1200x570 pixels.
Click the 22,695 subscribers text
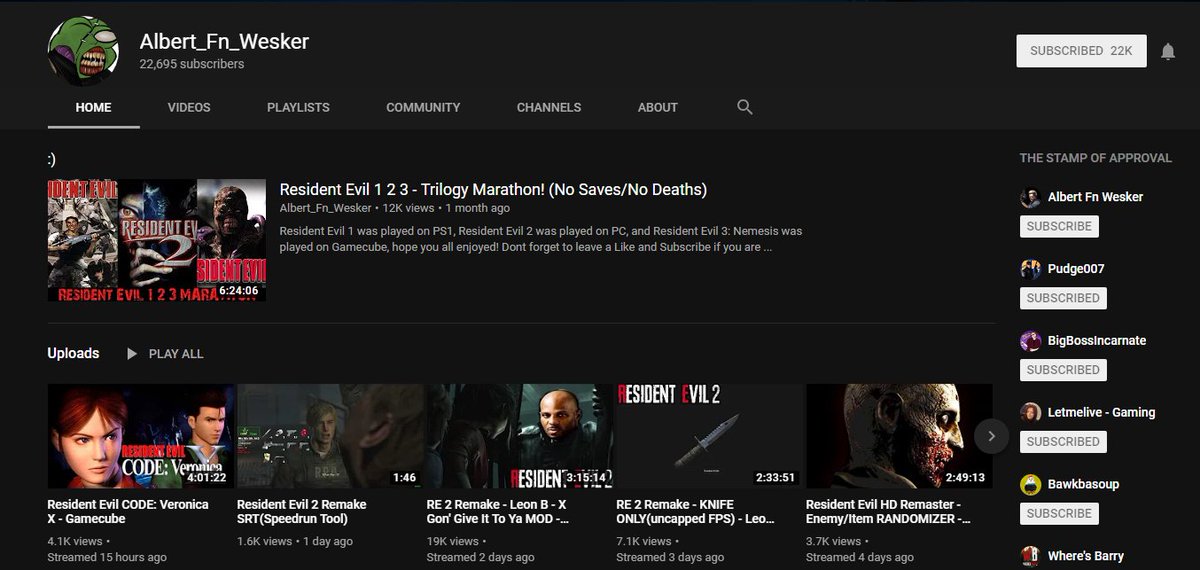[x=192, y=64]
